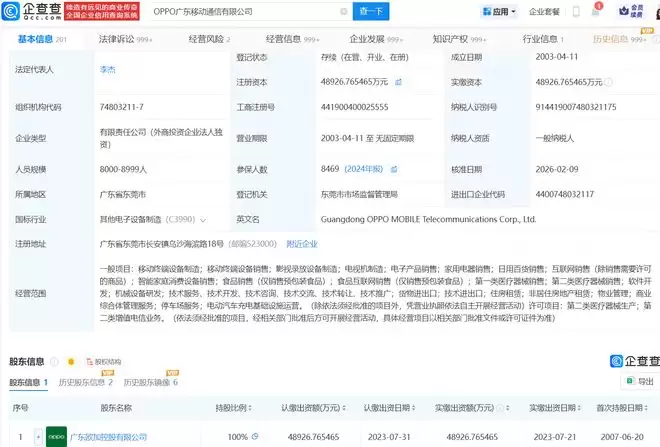
Task: Open the 知识产权 tab
Action: pyautogui.click(x=439, y=39)
